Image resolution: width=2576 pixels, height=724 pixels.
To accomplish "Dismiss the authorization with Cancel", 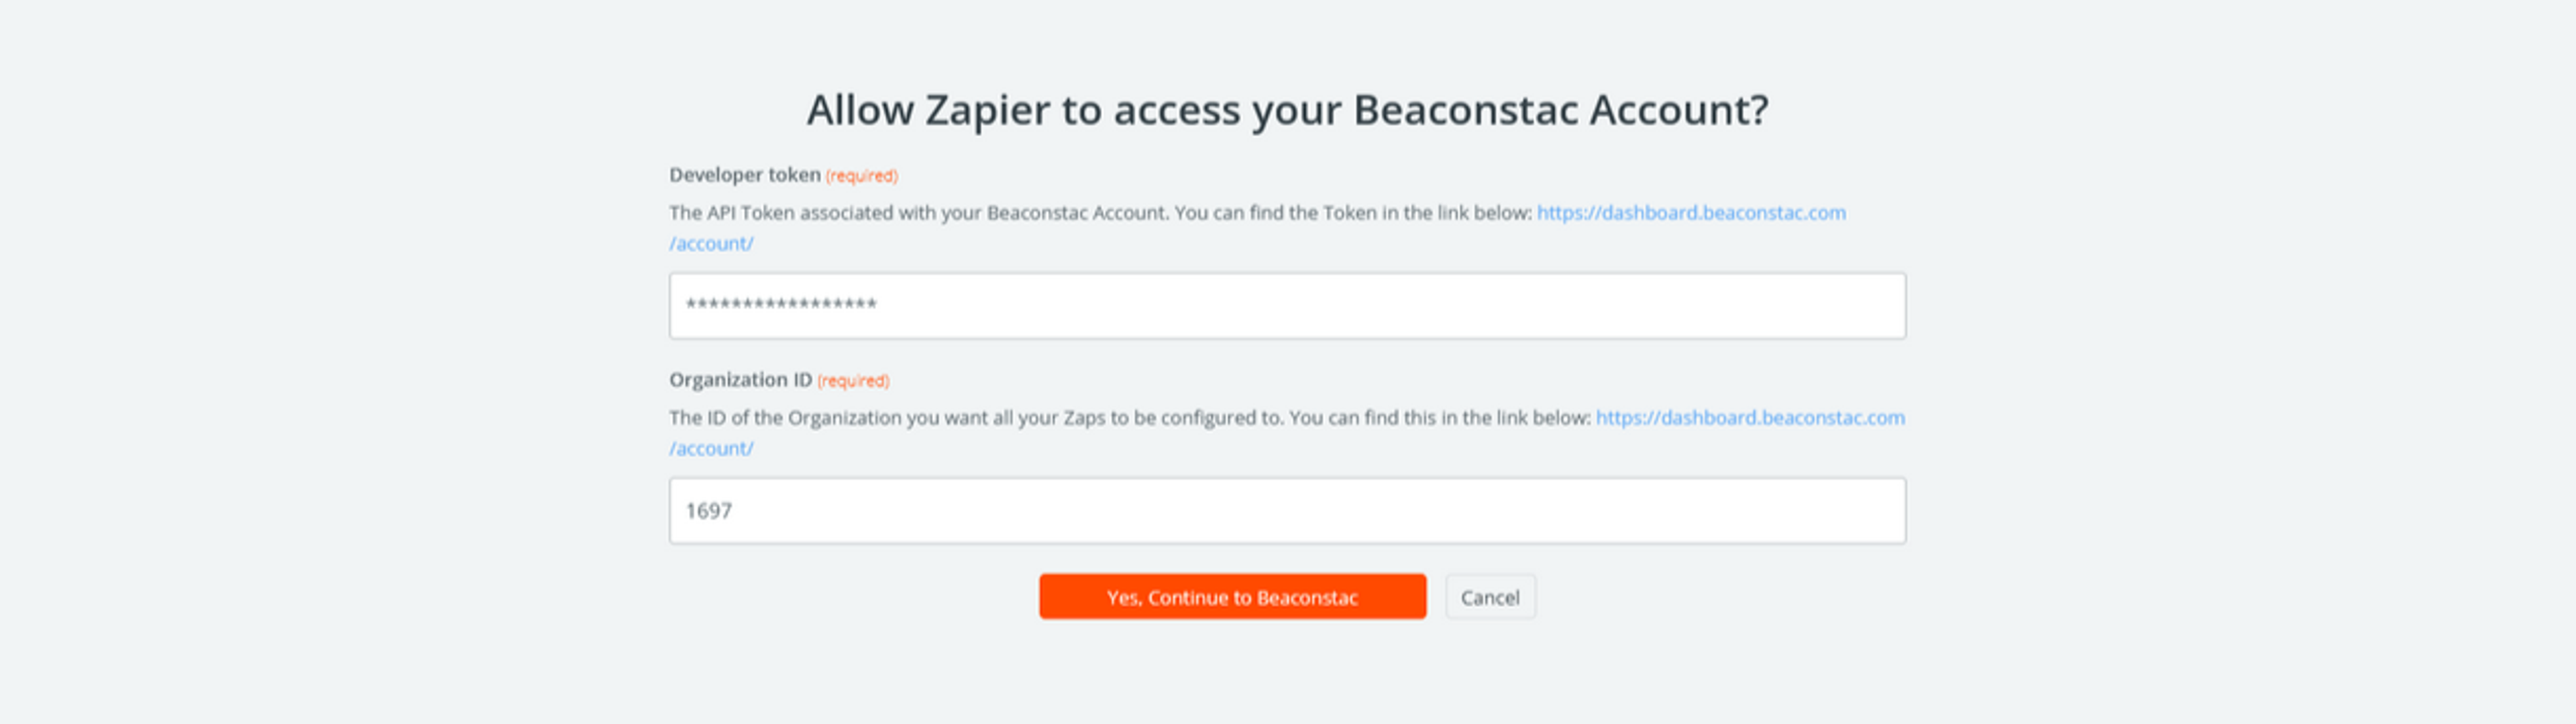I will point(1489,597).
